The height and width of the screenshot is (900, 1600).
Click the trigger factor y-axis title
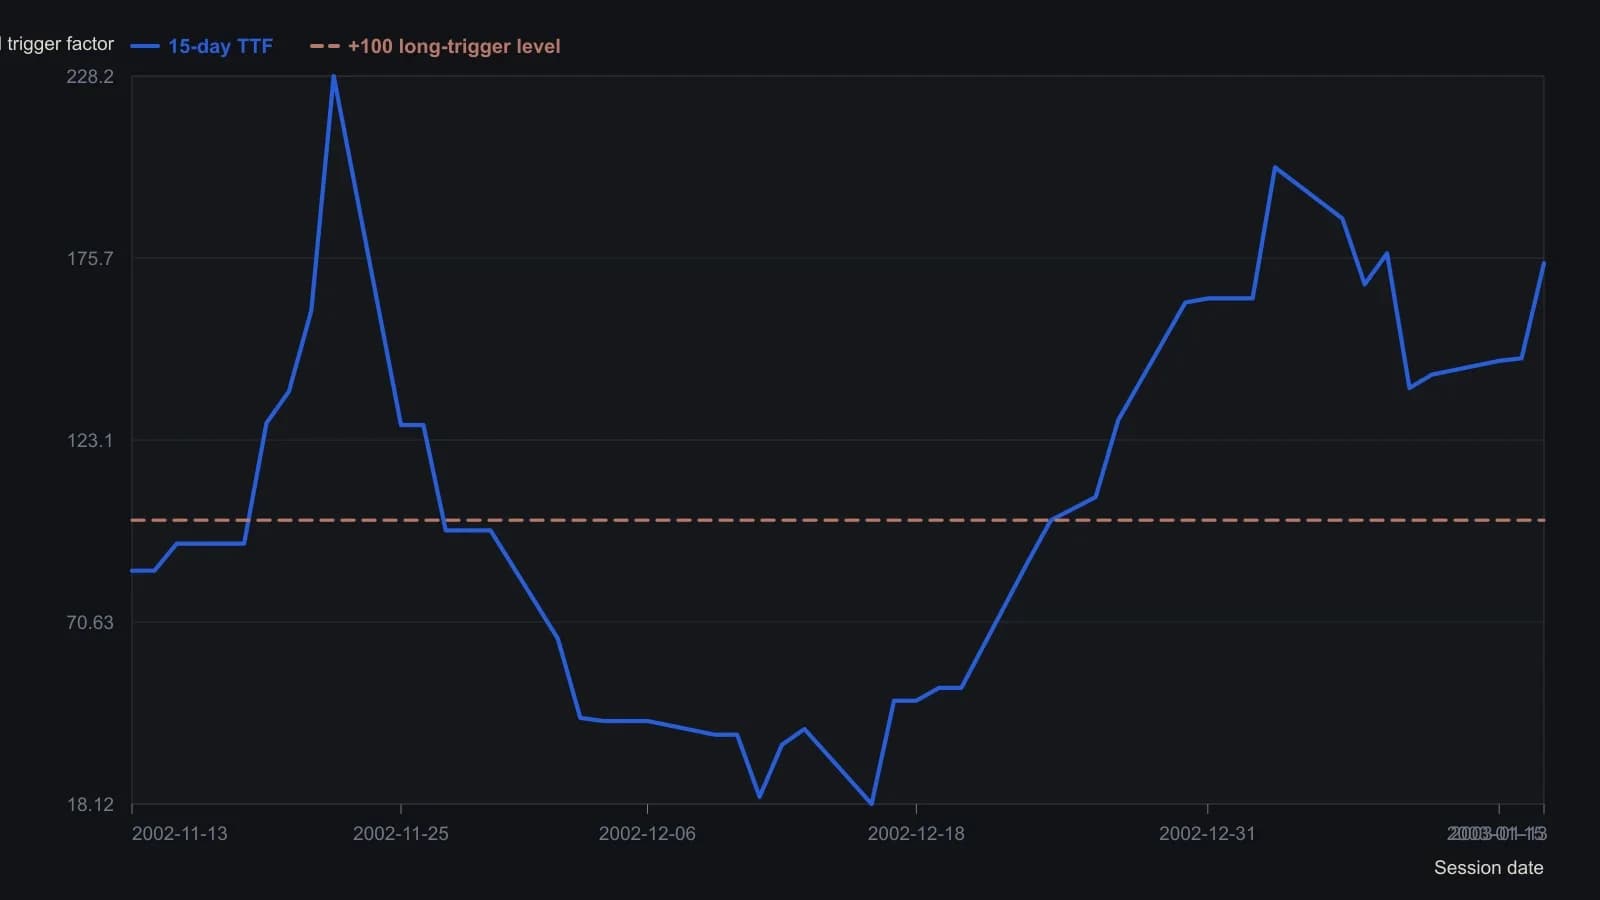[x=57, y=44]
